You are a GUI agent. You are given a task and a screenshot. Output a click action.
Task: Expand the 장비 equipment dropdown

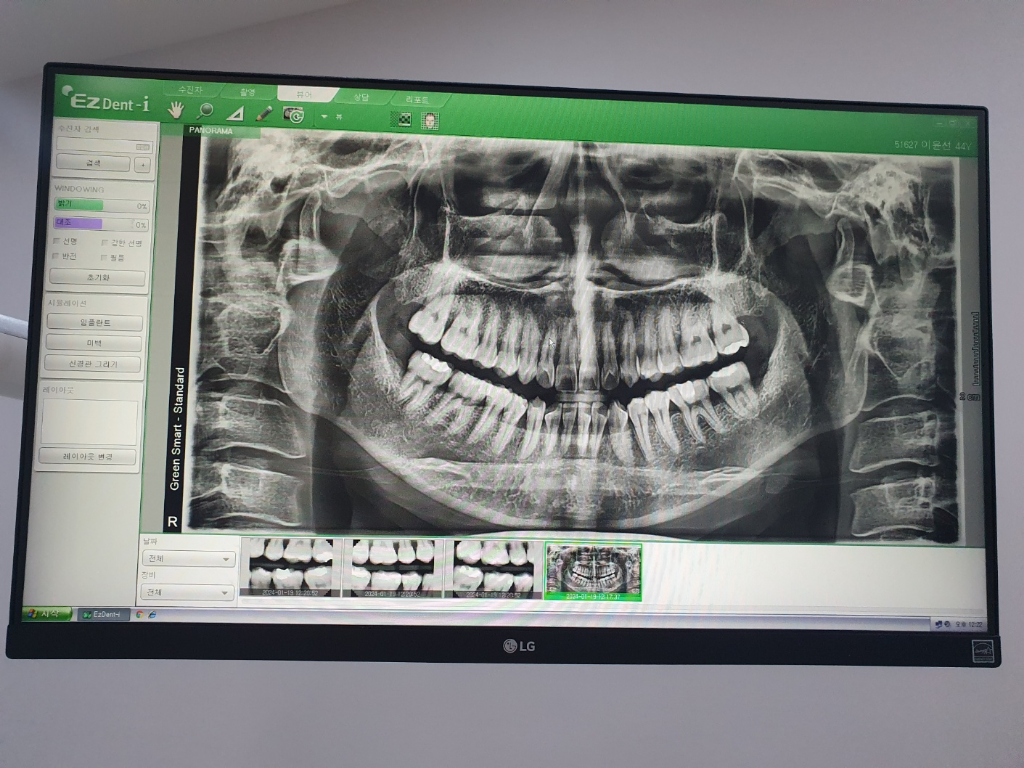[x=189, y=592]
